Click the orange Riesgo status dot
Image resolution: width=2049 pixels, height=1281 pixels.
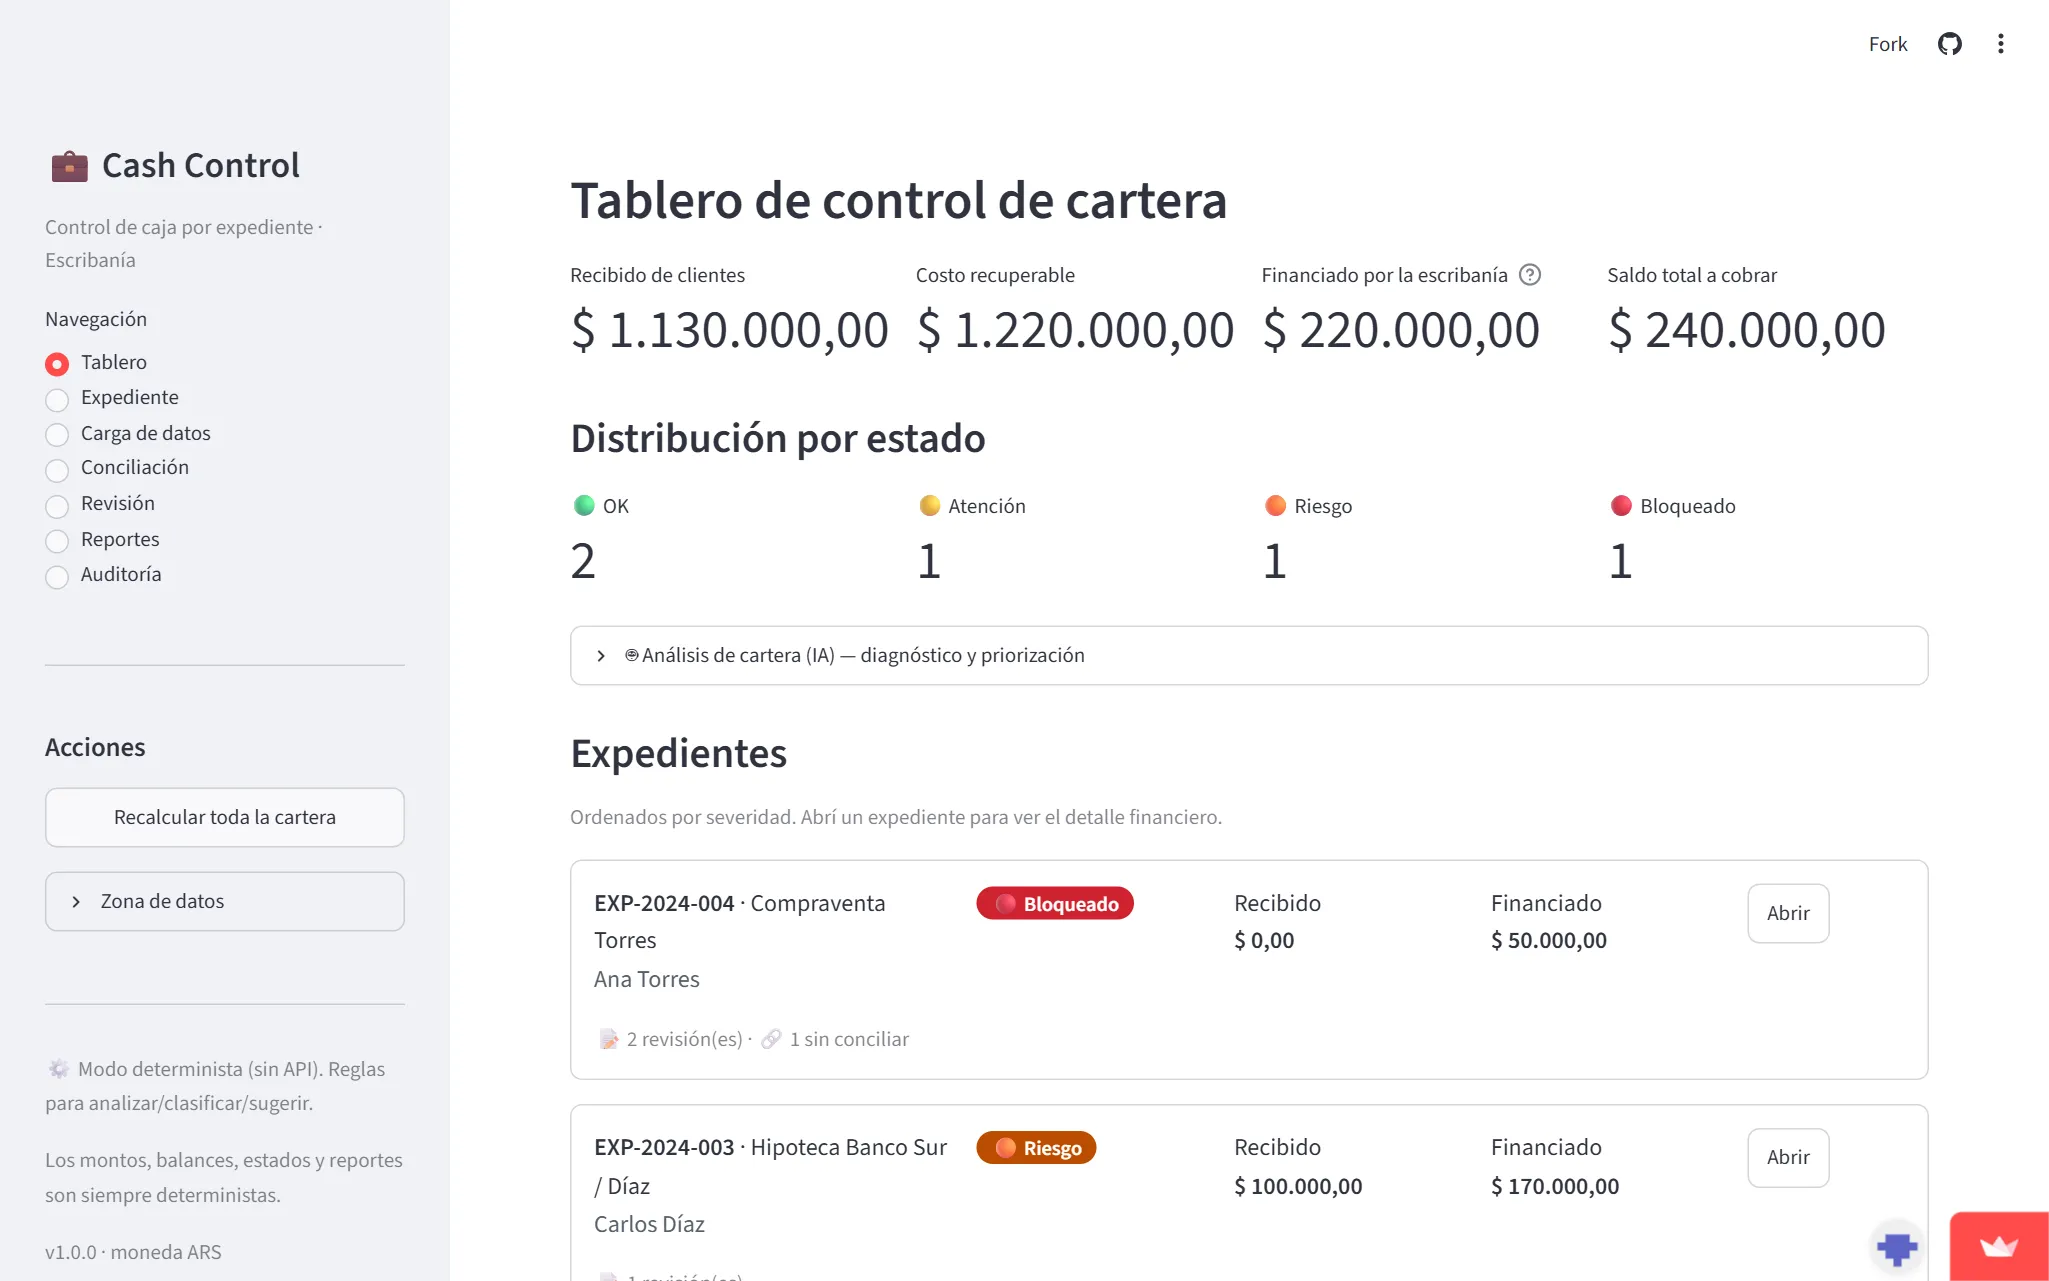coord(1275,506)
